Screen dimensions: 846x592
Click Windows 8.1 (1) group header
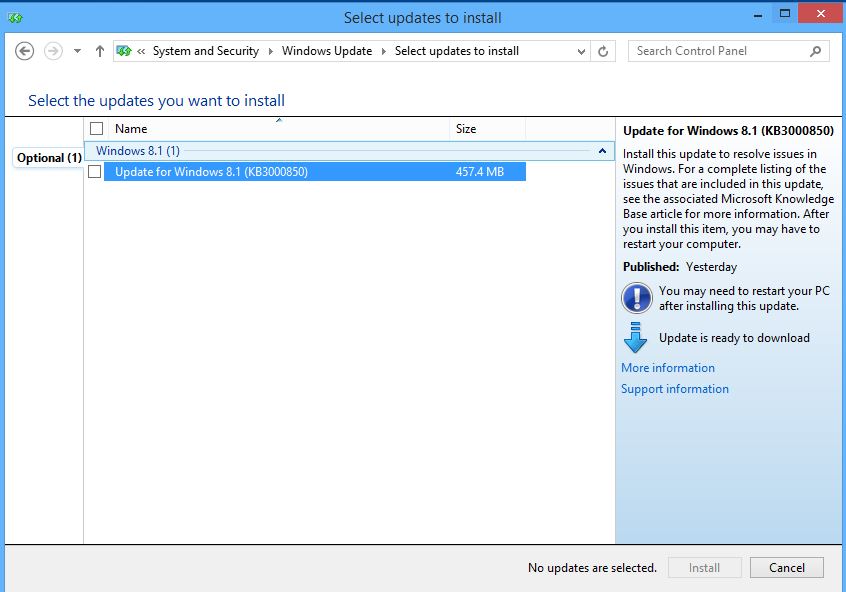click(x=349, y=151)
